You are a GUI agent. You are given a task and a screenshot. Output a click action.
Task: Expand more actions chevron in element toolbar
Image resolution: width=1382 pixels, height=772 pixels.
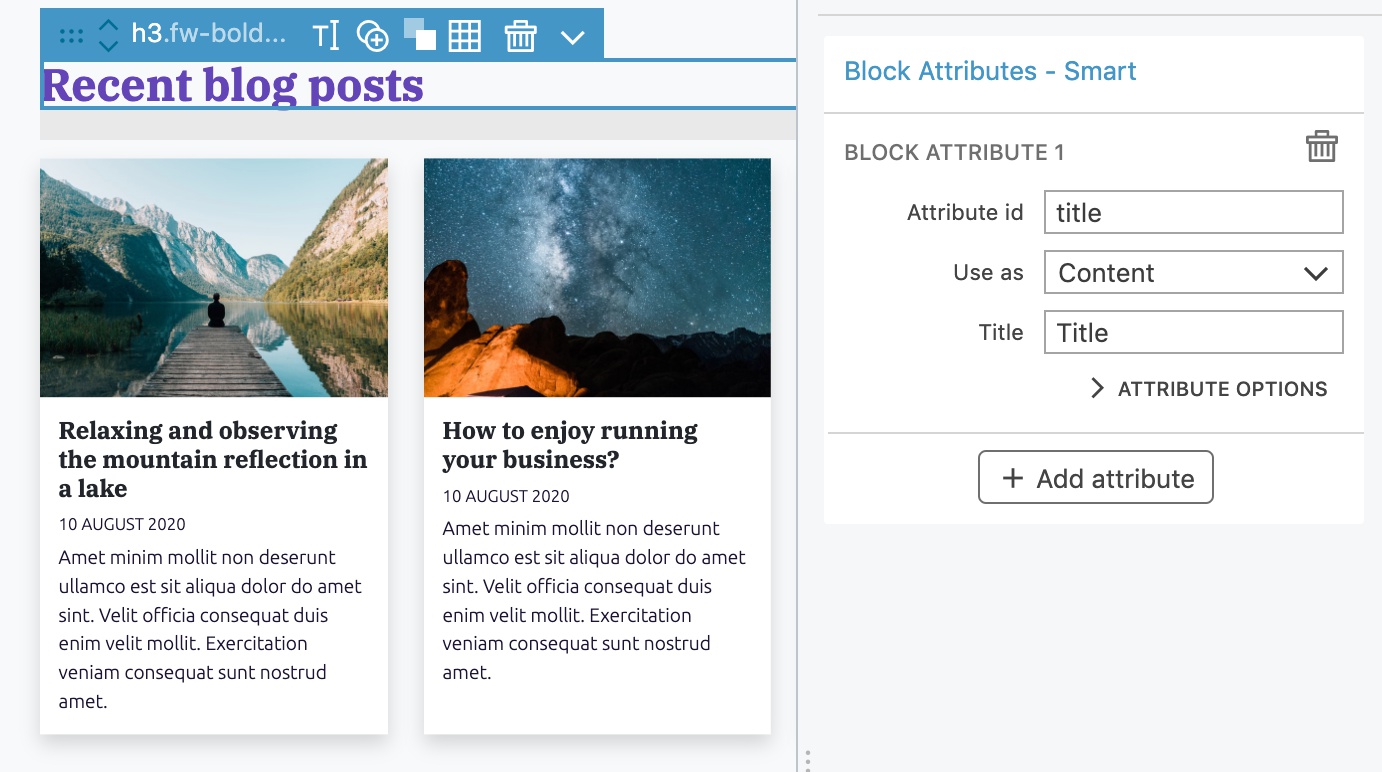point(572,37)
